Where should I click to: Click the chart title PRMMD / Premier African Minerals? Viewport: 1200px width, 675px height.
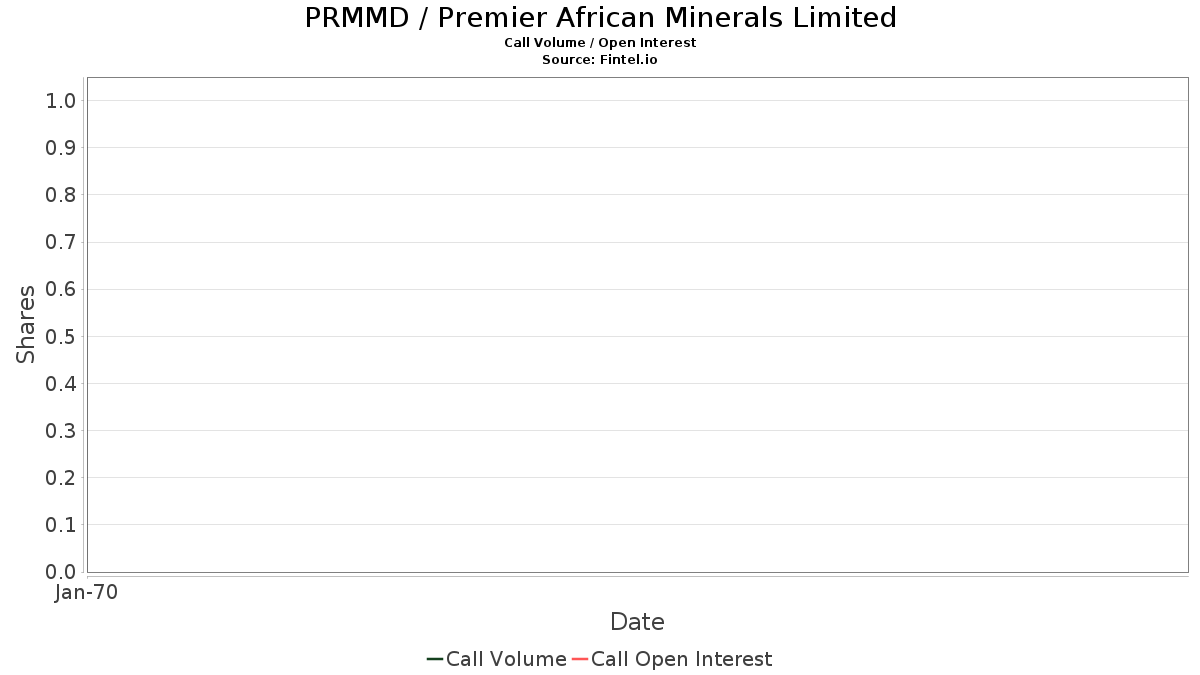600,18
